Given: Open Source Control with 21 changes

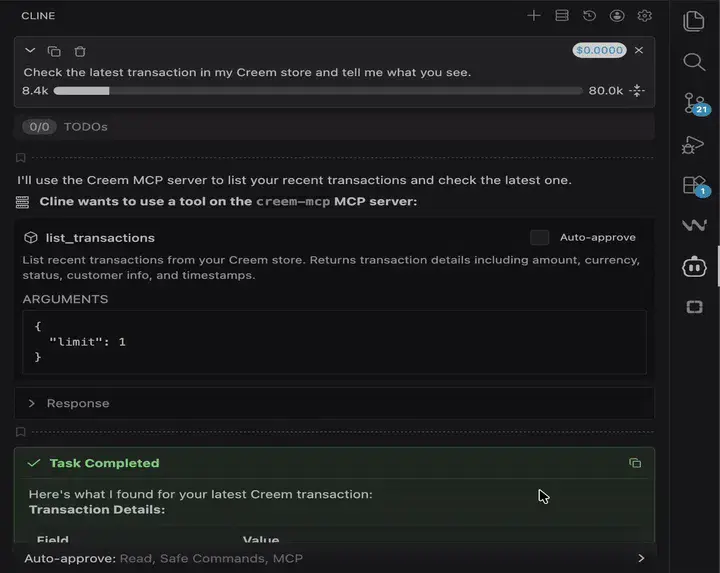Looking at the screenshot, I should pos(695,103).
